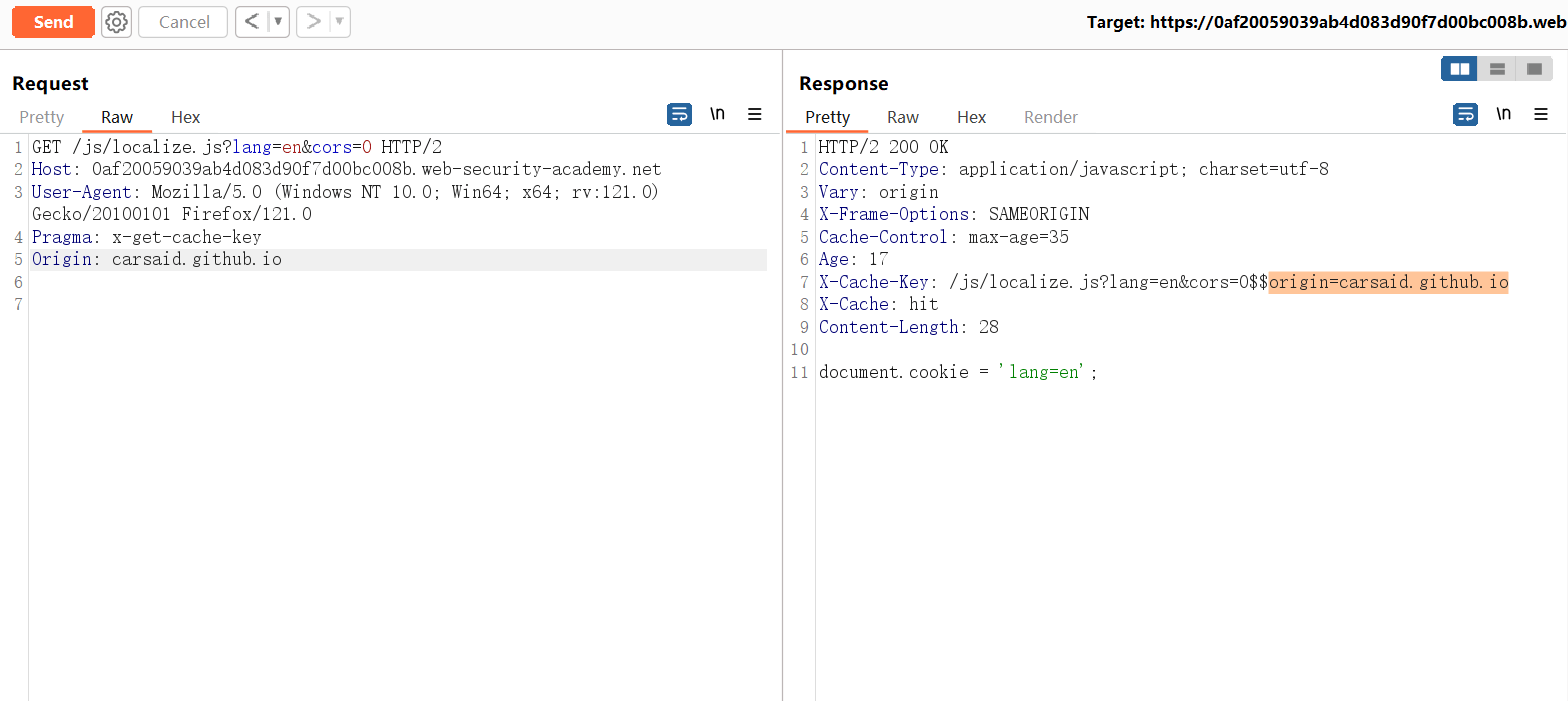Go back to previous request arrow

252,22
